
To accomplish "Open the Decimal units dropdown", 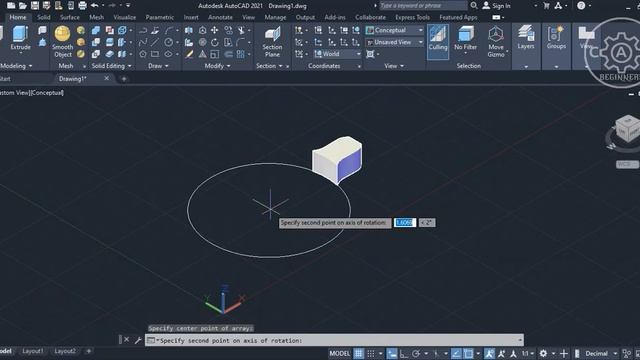I will (601, 353).
